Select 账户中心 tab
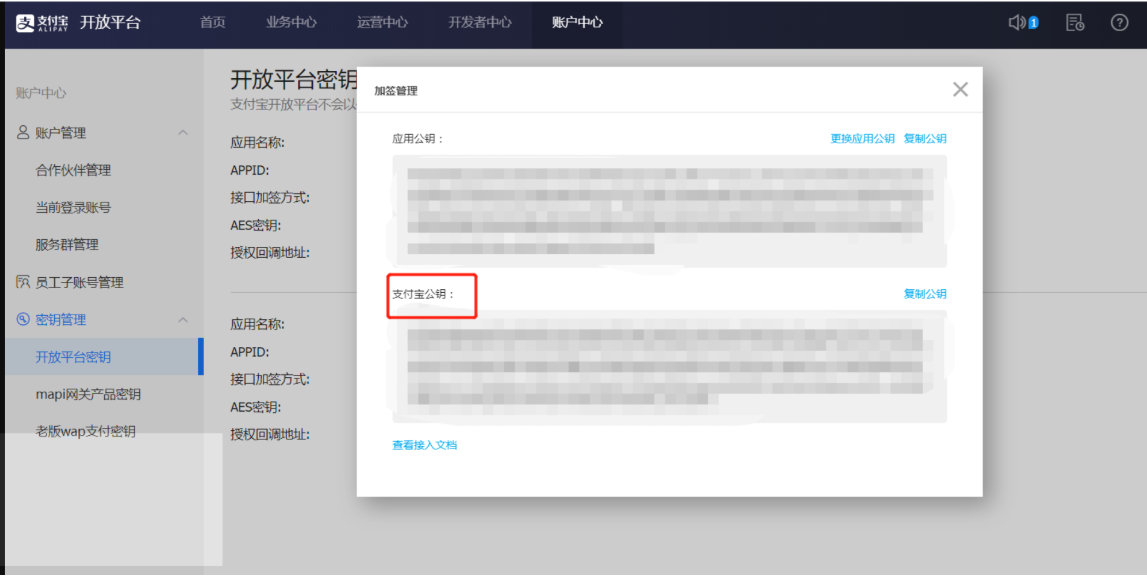 [577, 23]
